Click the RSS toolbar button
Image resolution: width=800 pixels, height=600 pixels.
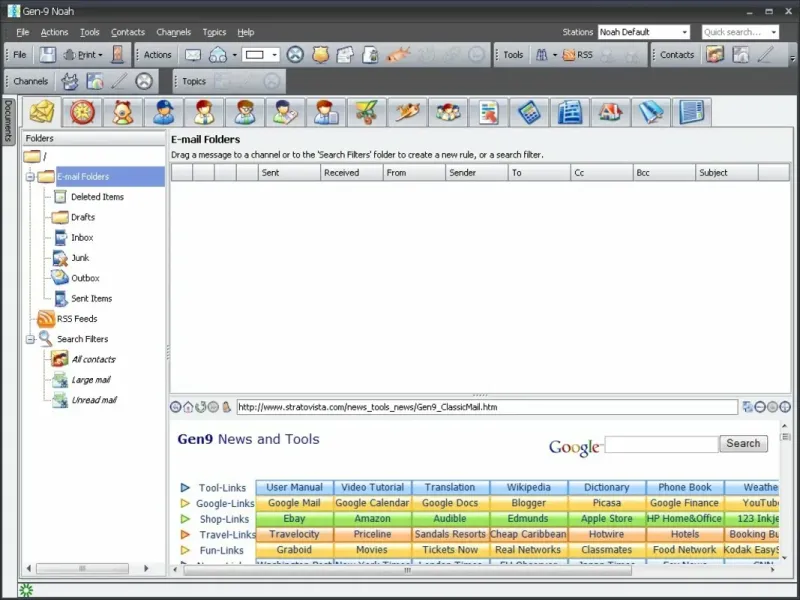click(578, 55)
